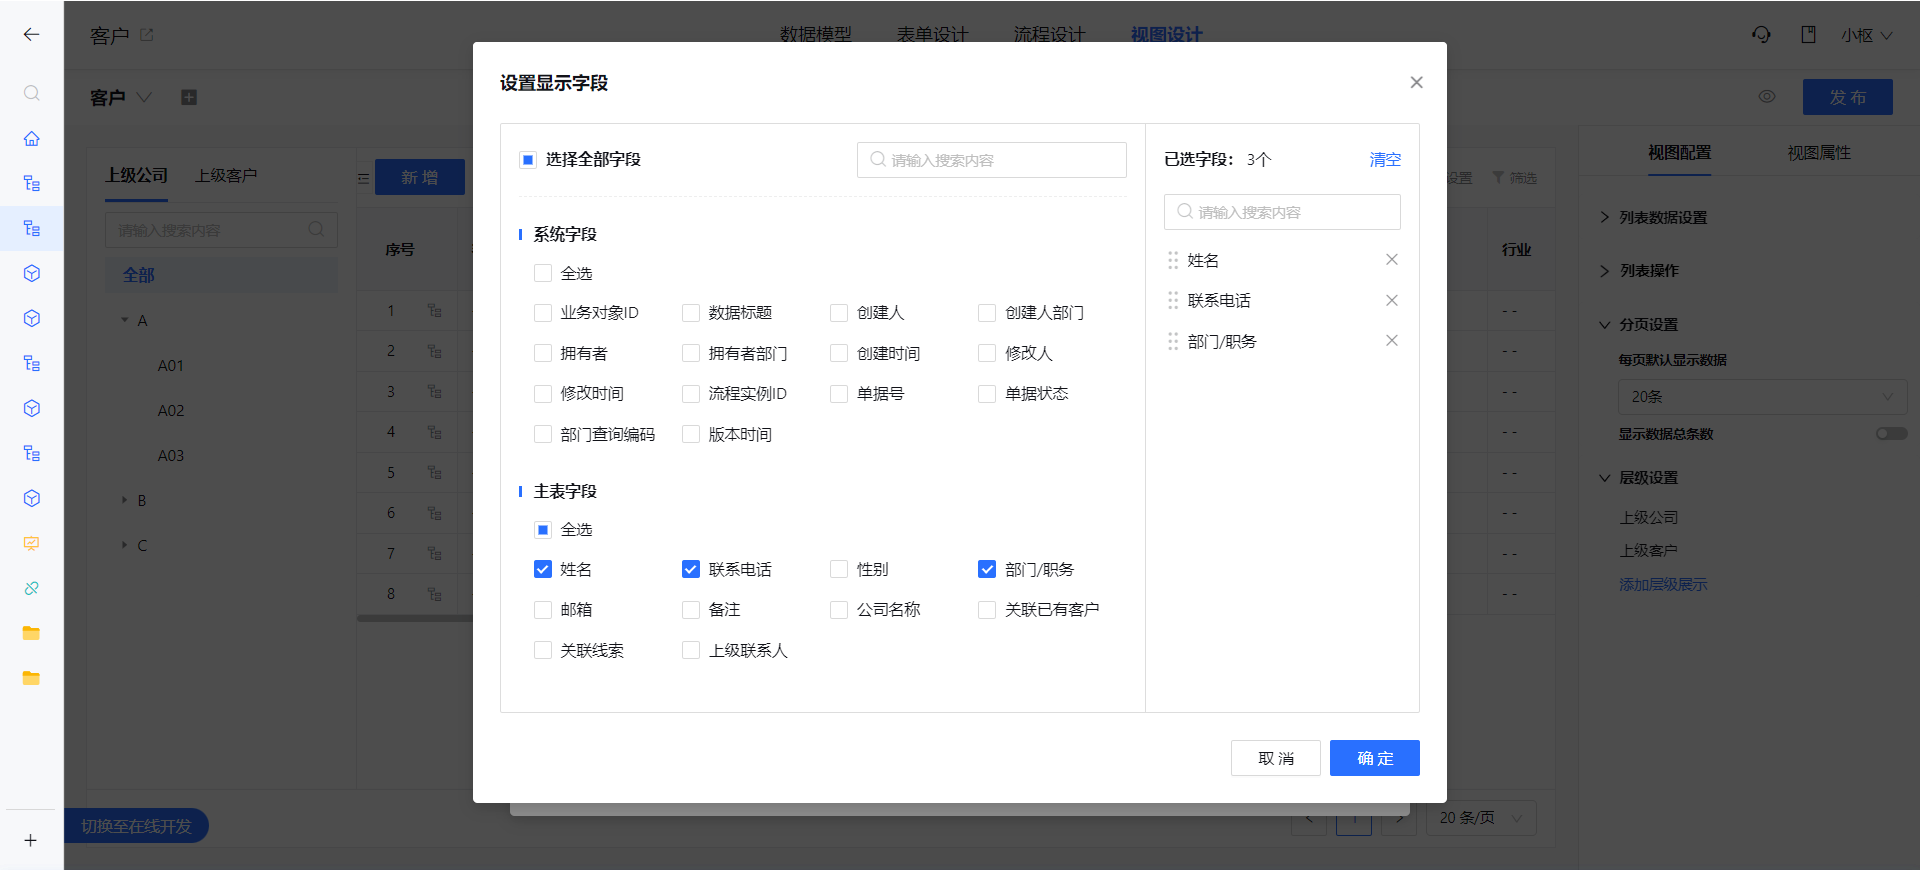
Task: Remove 部门/职务 from selected fields
Action: point(1391,341)
